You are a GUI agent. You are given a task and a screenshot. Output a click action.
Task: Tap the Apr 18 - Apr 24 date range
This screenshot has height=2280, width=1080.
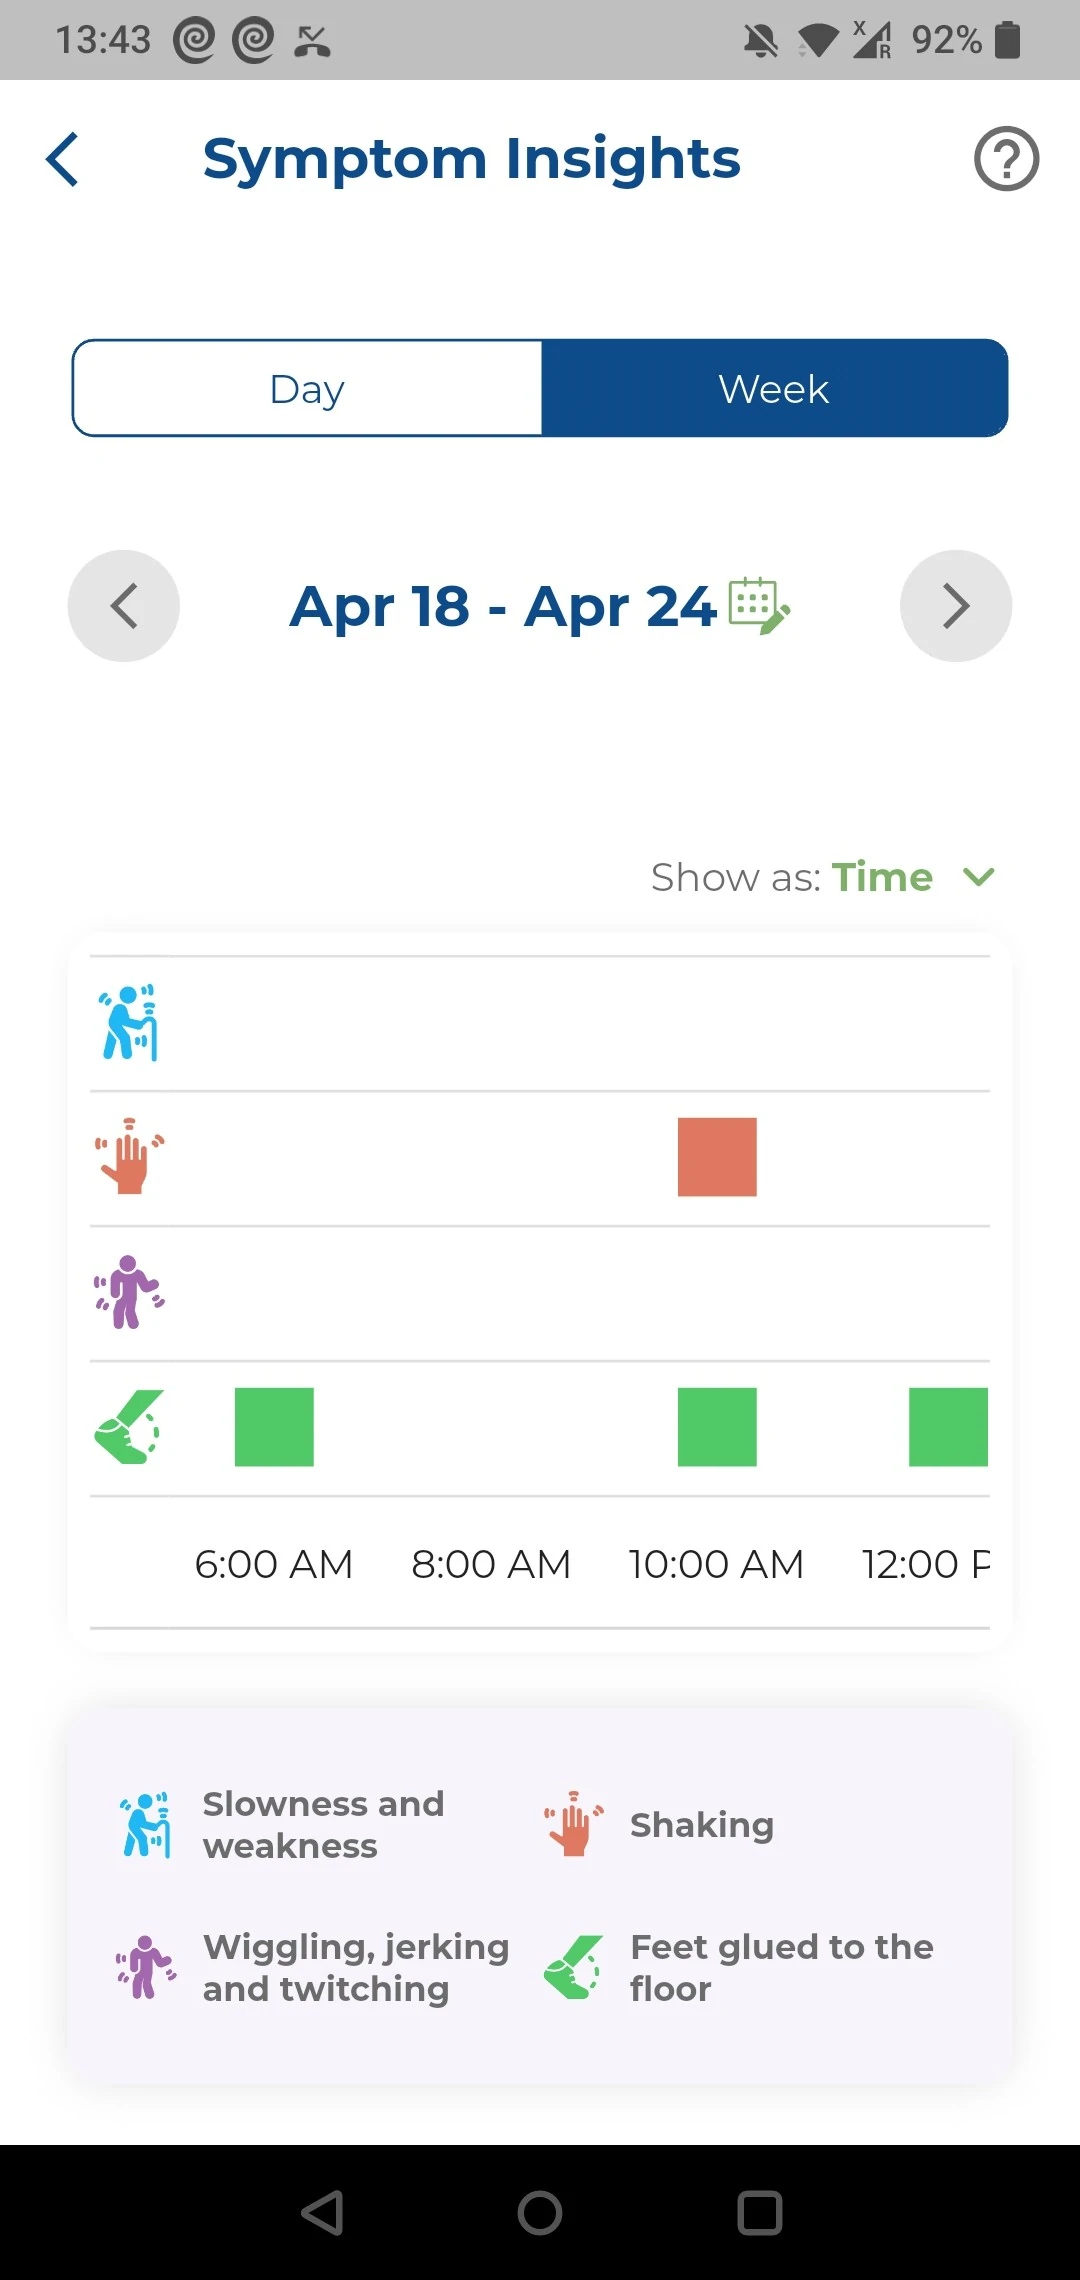(503, 607)
